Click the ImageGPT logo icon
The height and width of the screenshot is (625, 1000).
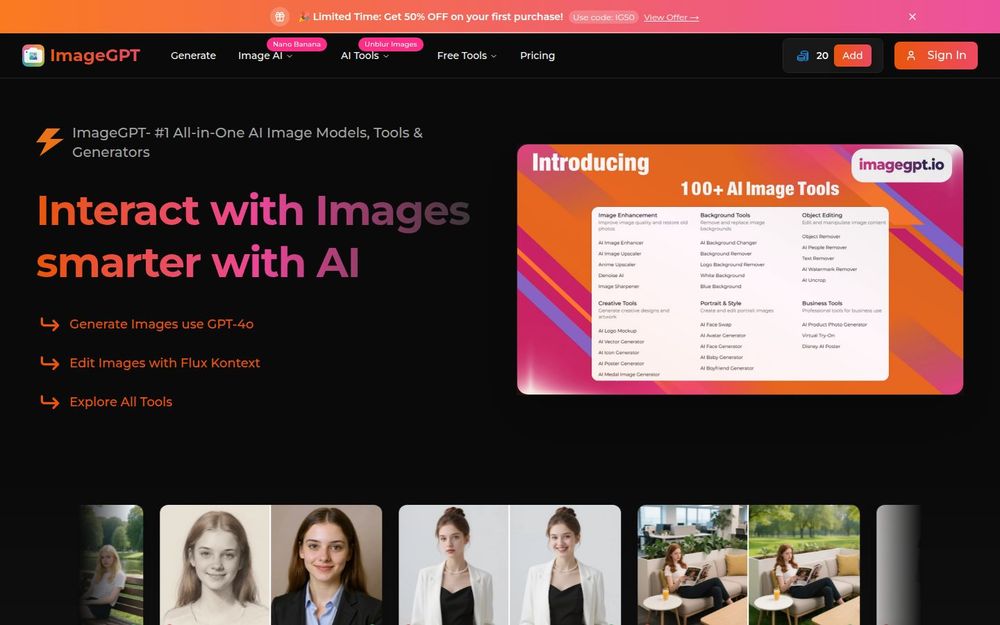point(34,55)
